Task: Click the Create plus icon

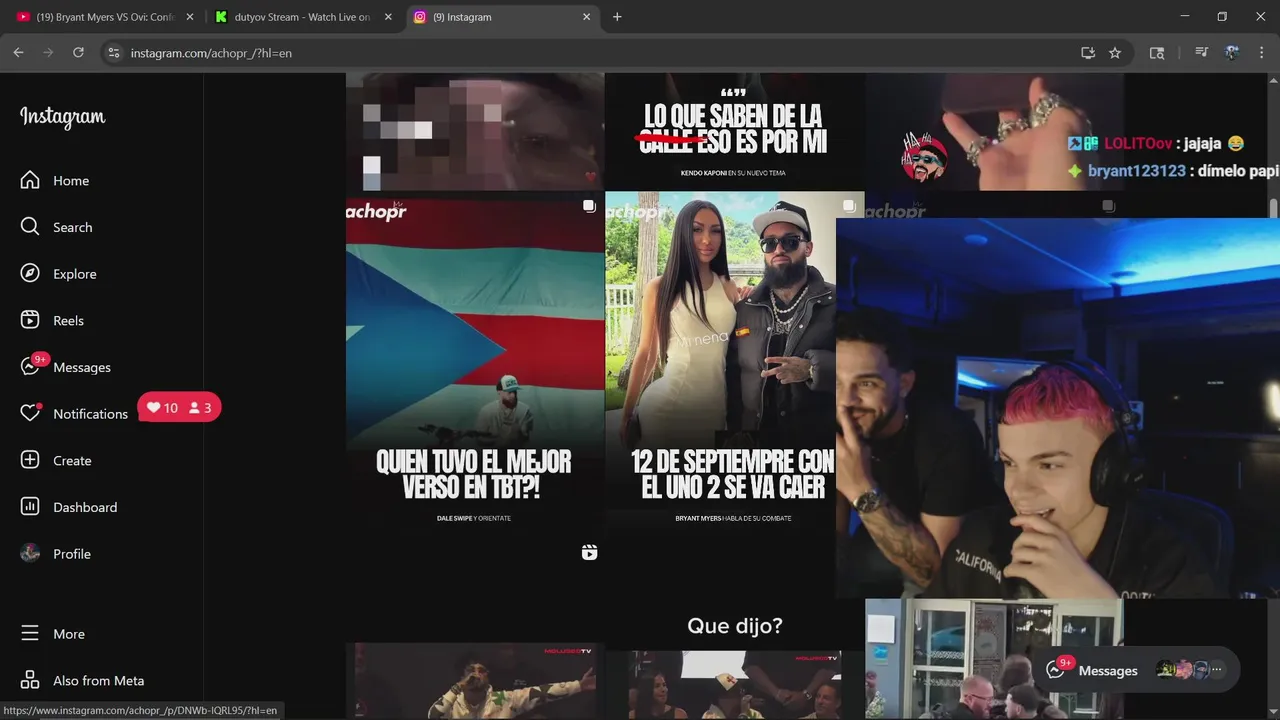Action: tap(30, 460)
